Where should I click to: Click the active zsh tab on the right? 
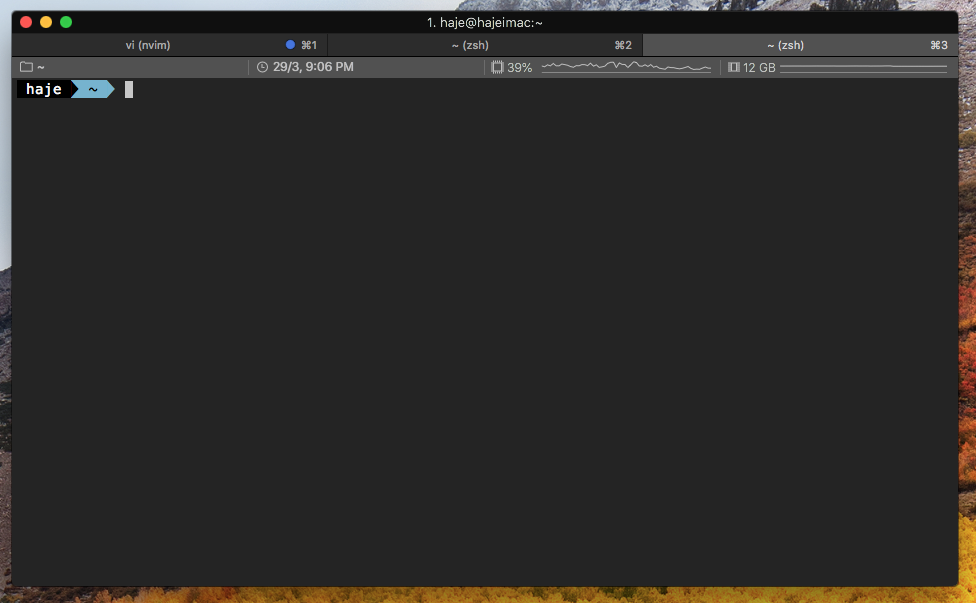785,45
